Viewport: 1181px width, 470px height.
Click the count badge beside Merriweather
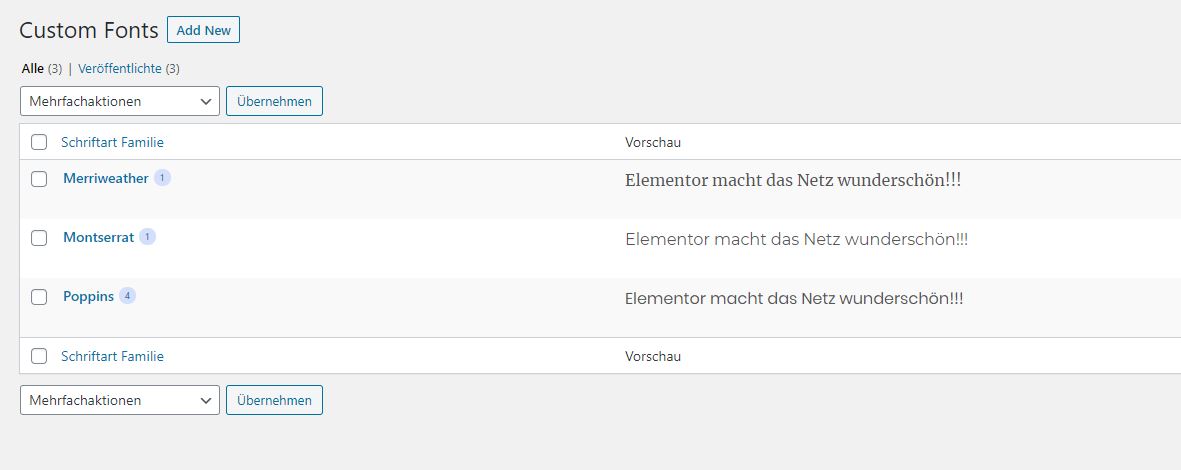pyautogui.click(x=162, y=178)
